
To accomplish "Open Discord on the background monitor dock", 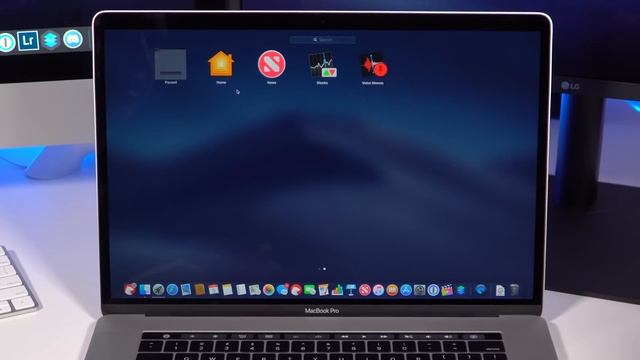I will (73, 39).
